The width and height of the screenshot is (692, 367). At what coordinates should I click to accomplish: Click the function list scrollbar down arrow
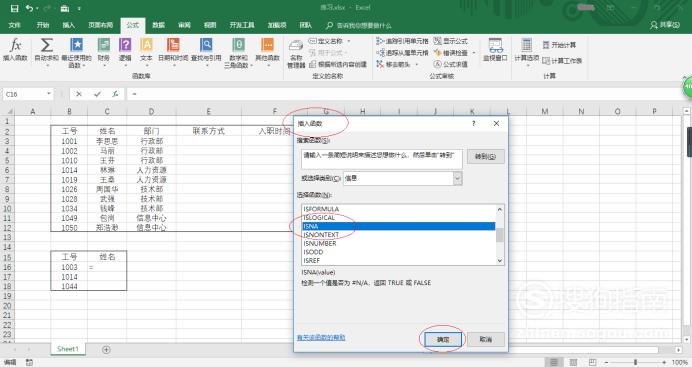pos(500,261)
